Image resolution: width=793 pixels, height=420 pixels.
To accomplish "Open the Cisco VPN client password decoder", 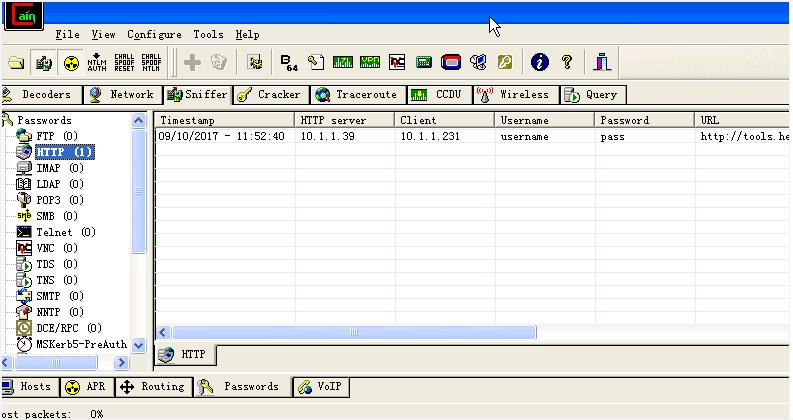I will (370, 63).
